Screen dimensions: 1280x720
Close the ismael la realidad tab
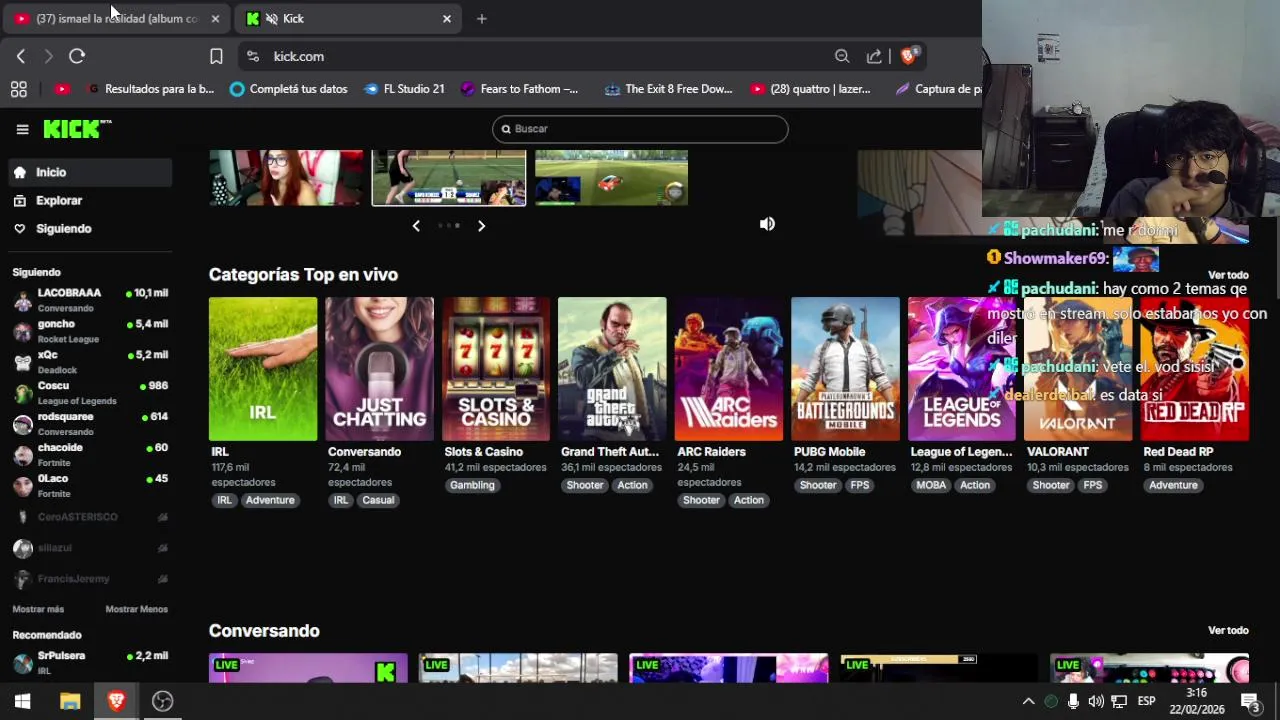click(x=215, y=18)
